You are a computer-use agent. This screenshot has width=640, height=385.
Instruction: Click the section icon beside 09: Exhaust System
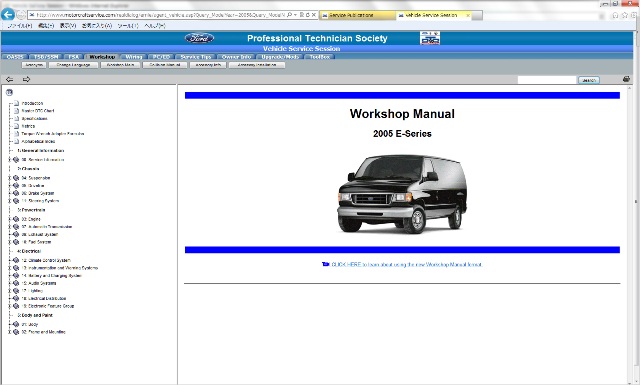point(16,234)
